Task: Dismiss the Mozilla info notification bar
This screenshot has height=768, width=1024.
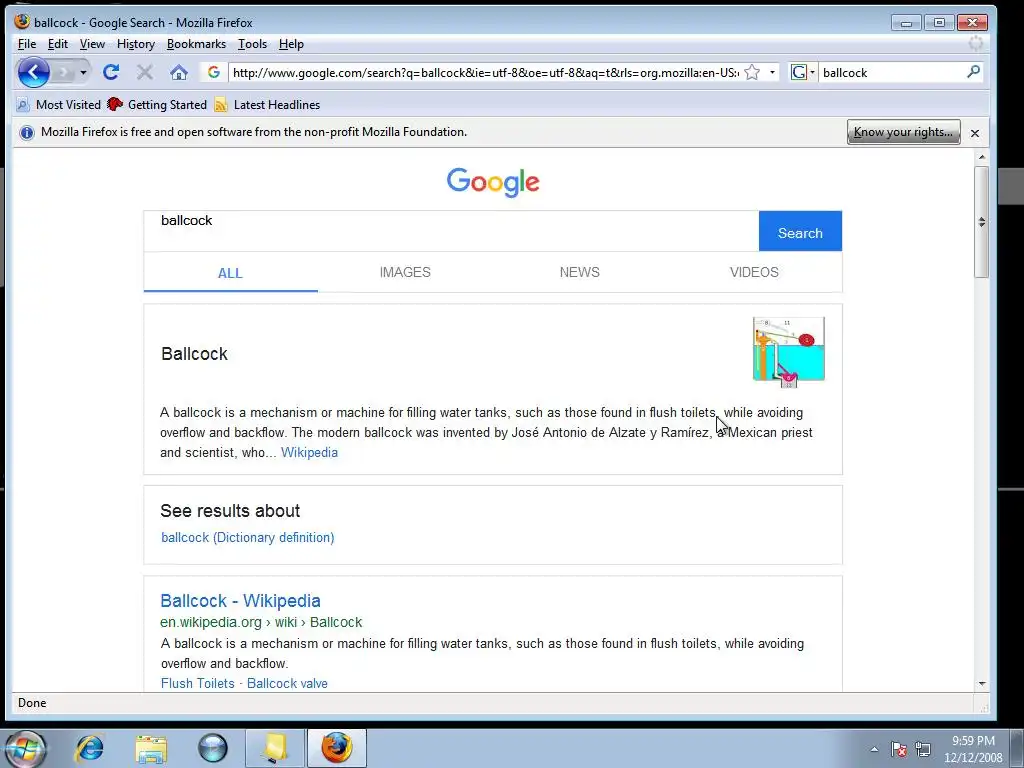Action: [x=974, y=133]
